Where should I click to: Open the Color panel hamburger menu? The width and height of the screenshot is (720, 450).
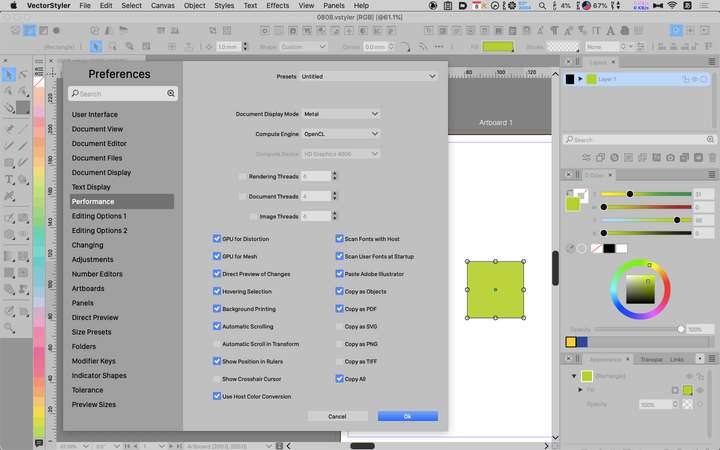pos(712,174)
